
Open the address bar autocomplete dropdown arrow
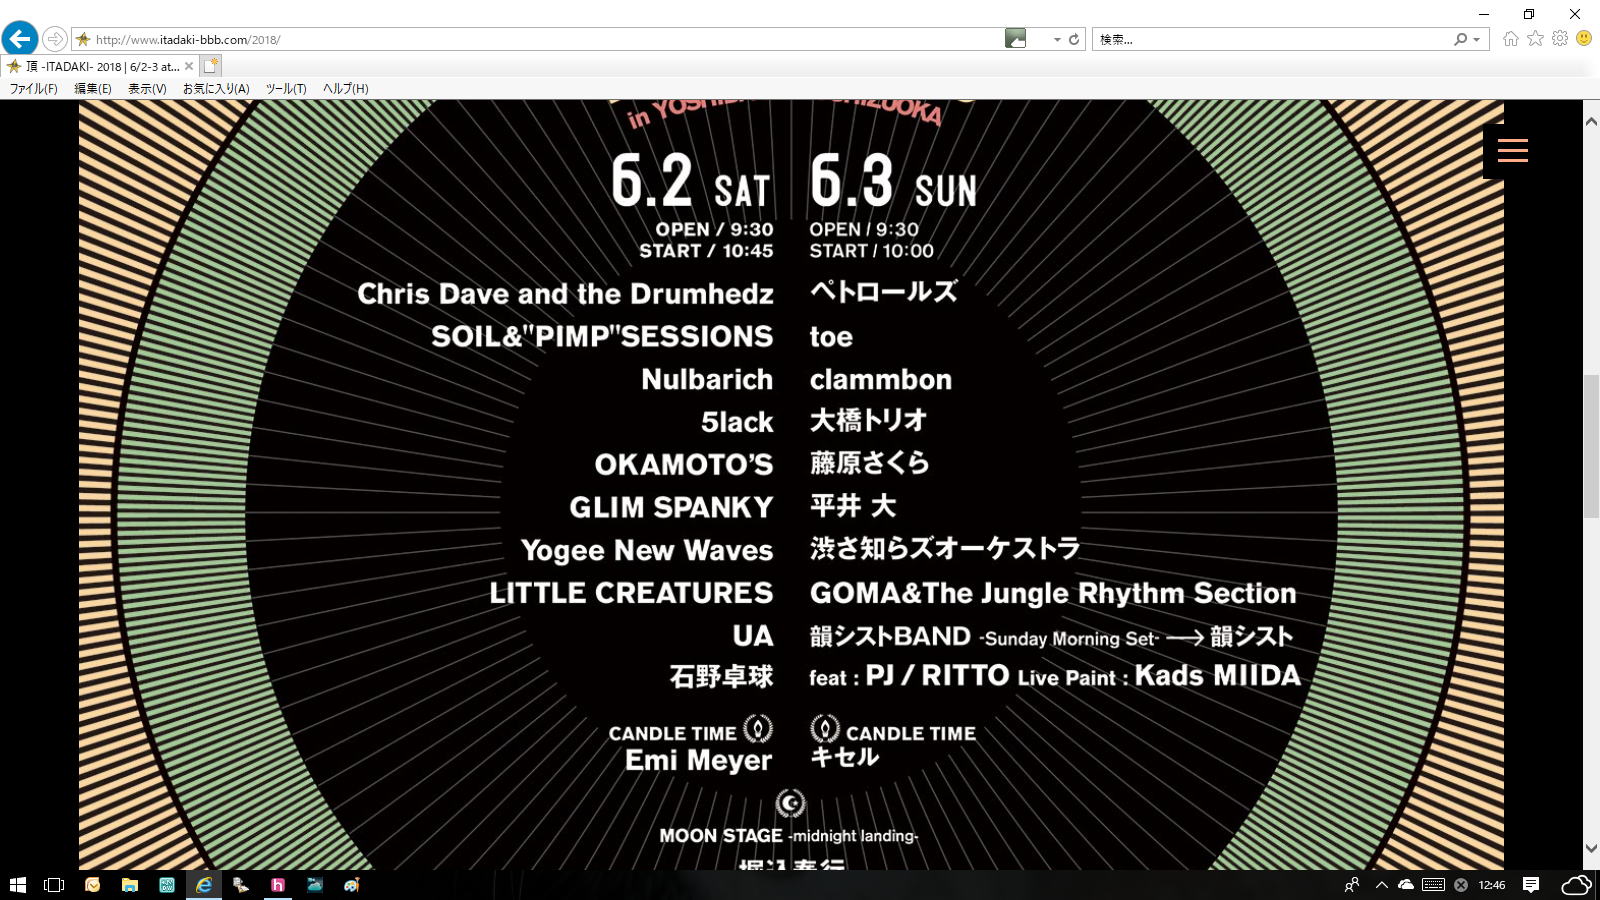pos(1057,40)
